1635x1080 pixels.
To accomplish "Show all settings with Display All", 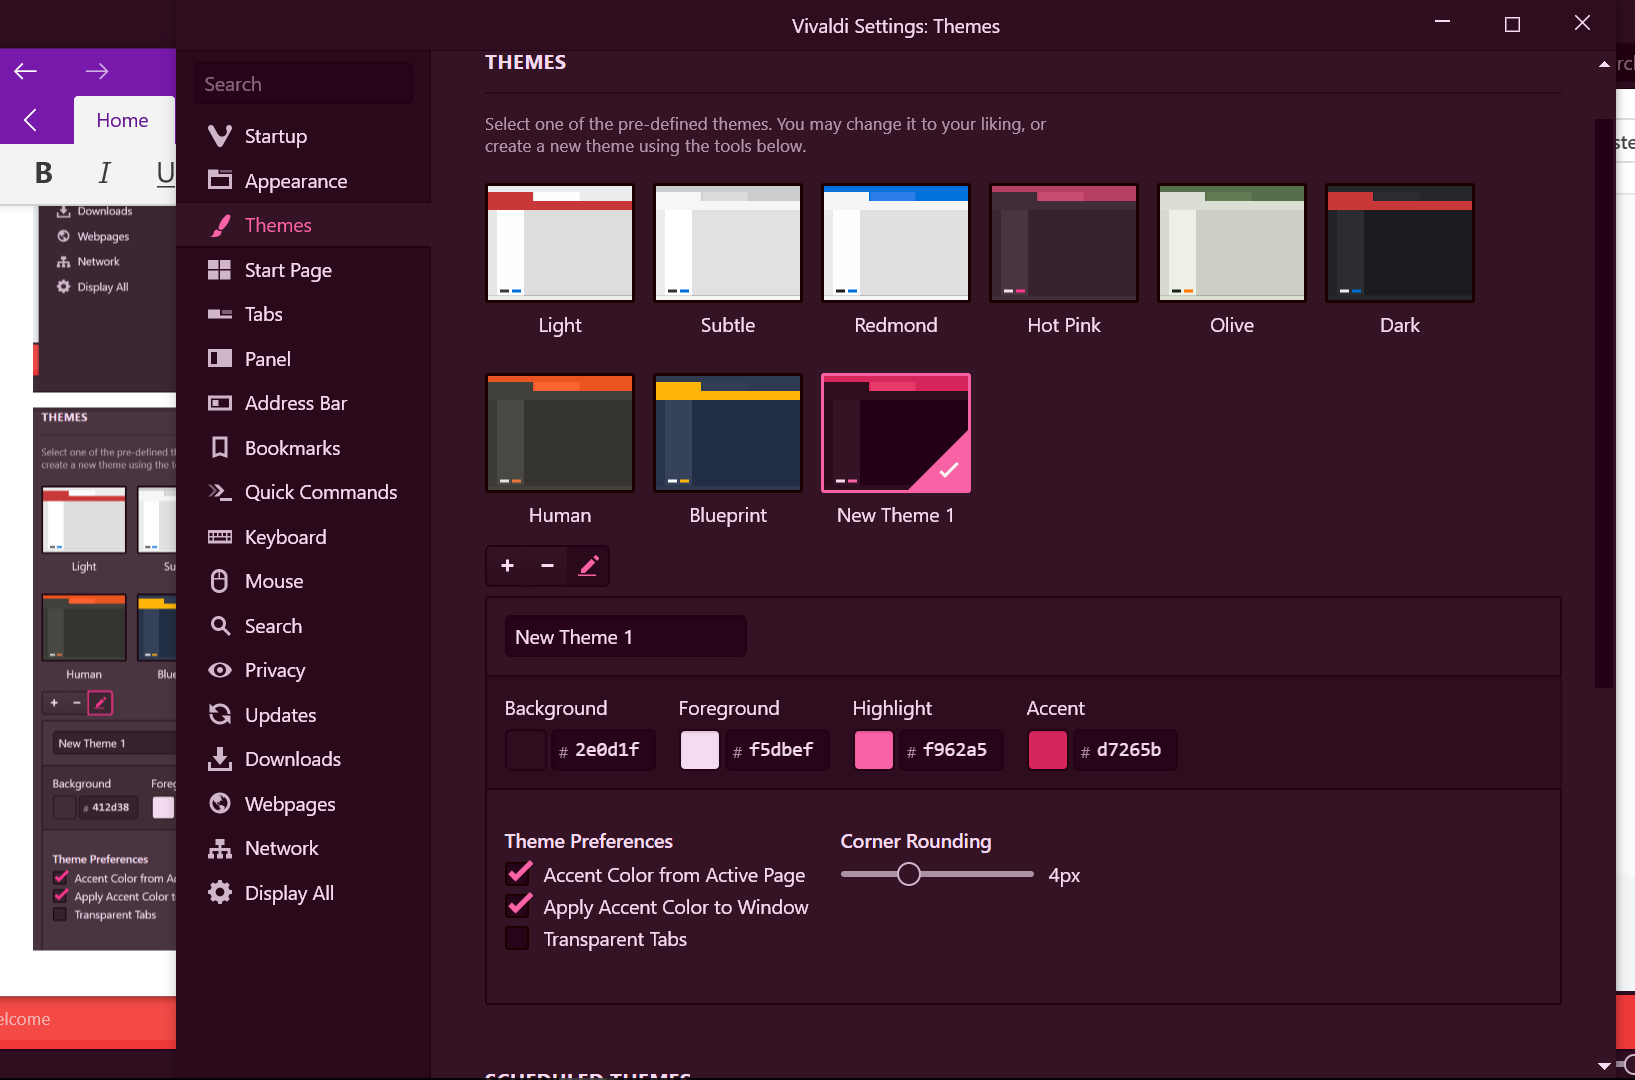I will coord(288,893).
